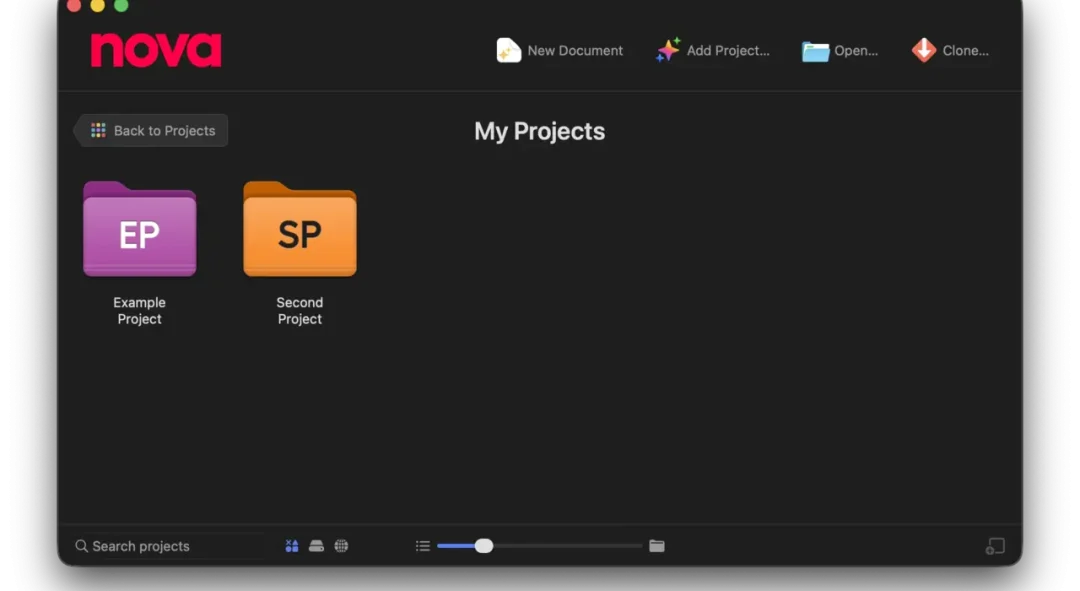Click the New Document page icon
Screen dimensions: 1080x591
coord(508,50)
